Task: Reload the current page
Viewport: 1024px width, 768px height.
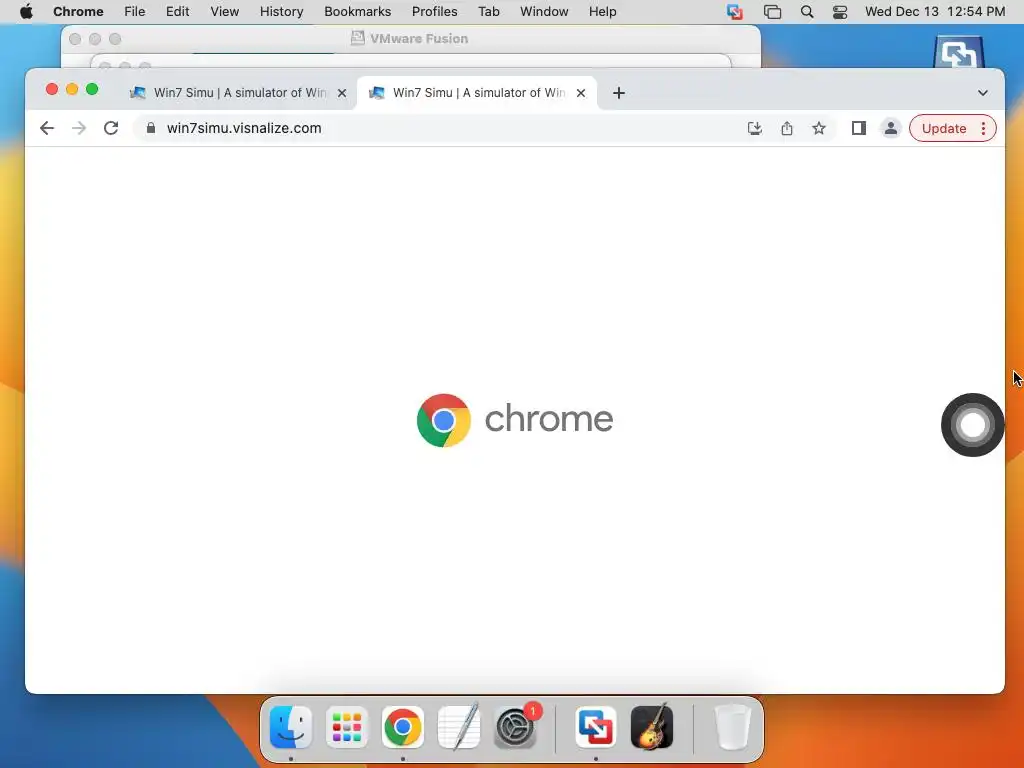Action: (x=111, y=128)
